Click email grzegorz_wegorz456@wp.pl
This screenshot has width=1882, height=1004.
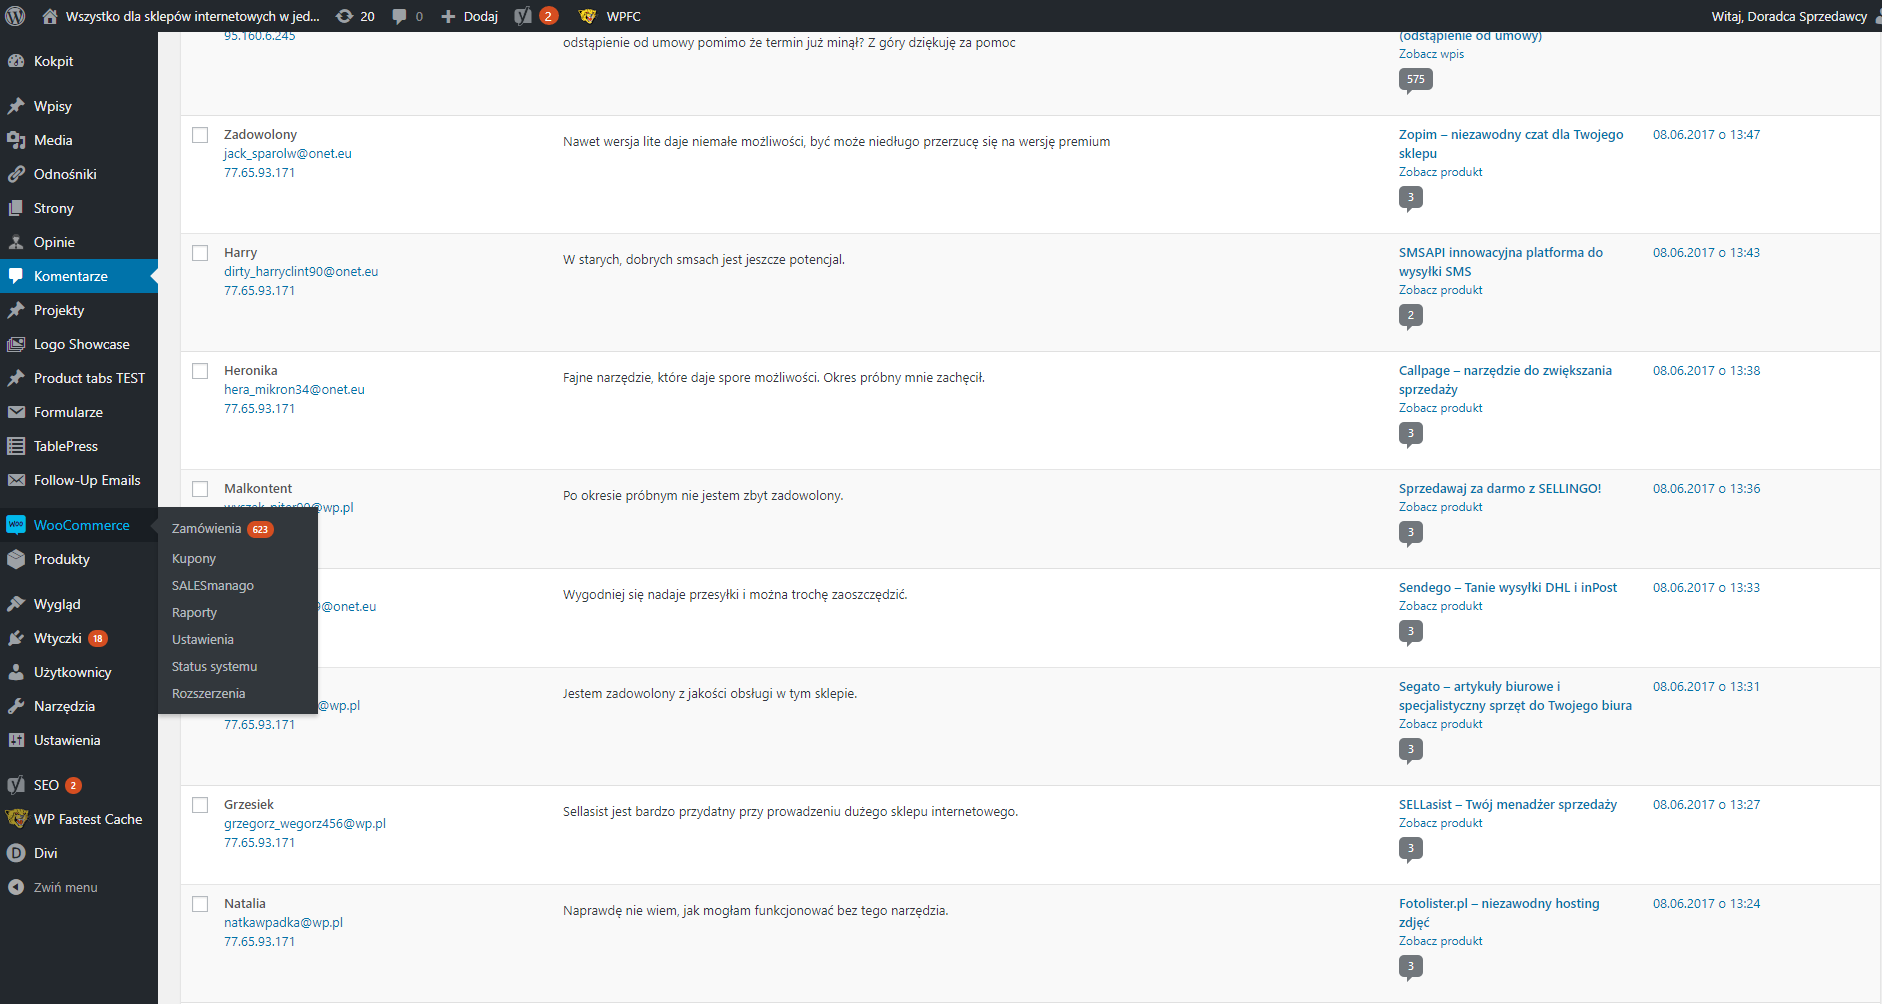coord(304,824)
